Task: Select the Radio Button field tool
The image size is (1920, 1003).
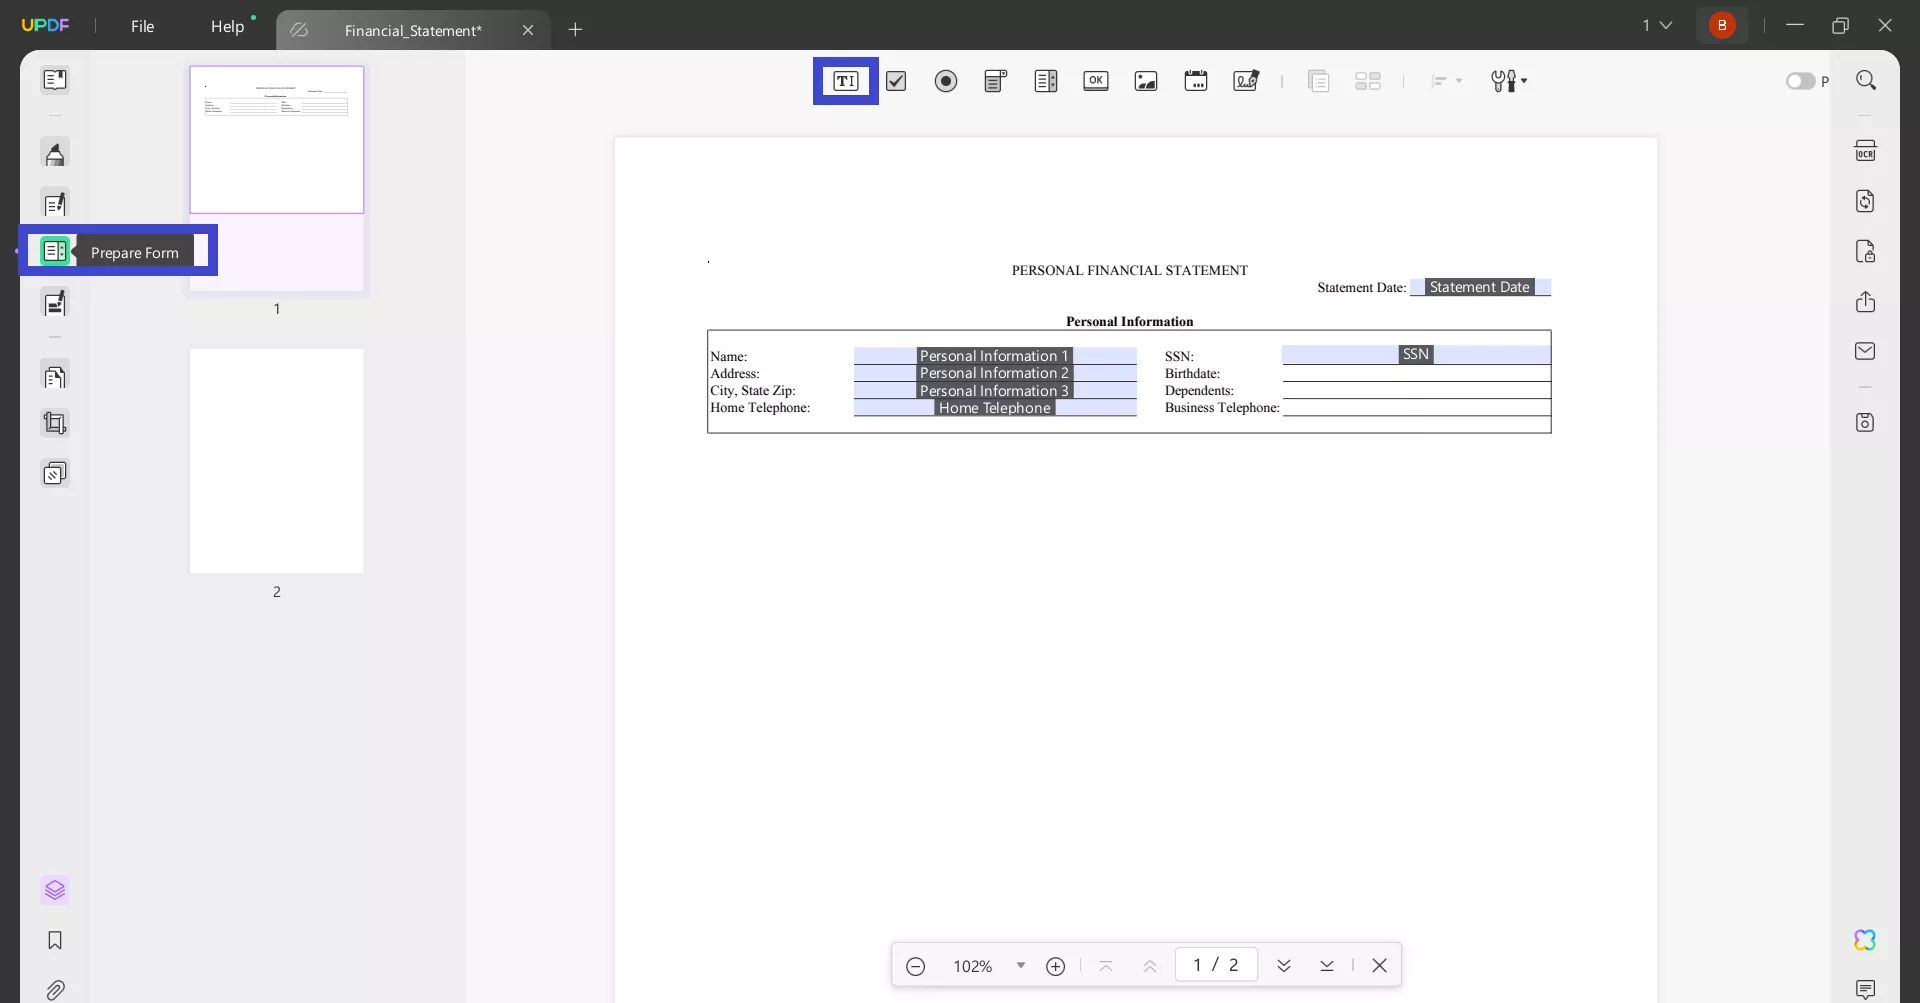Action: (946, 81)
